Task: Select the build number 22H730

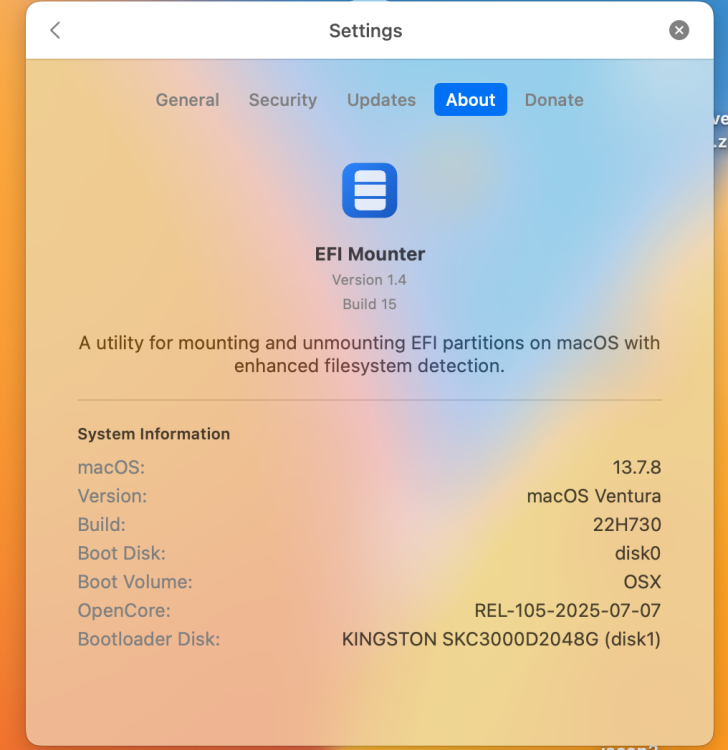Action: (x=627, y=525)
